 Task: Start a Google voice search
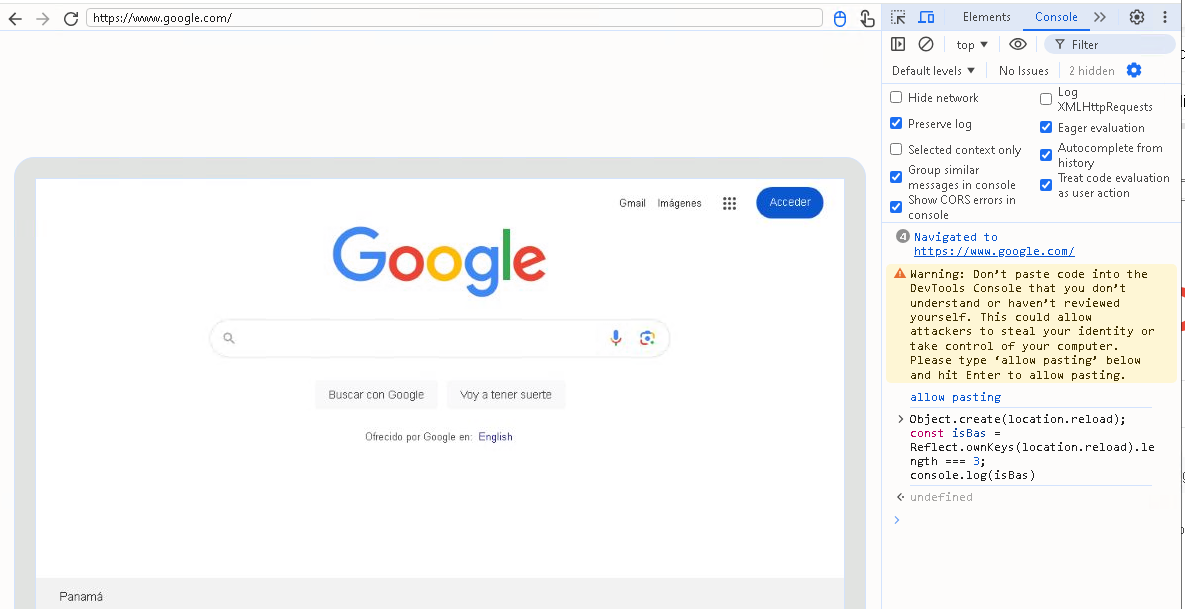click(x=616, y=338)
